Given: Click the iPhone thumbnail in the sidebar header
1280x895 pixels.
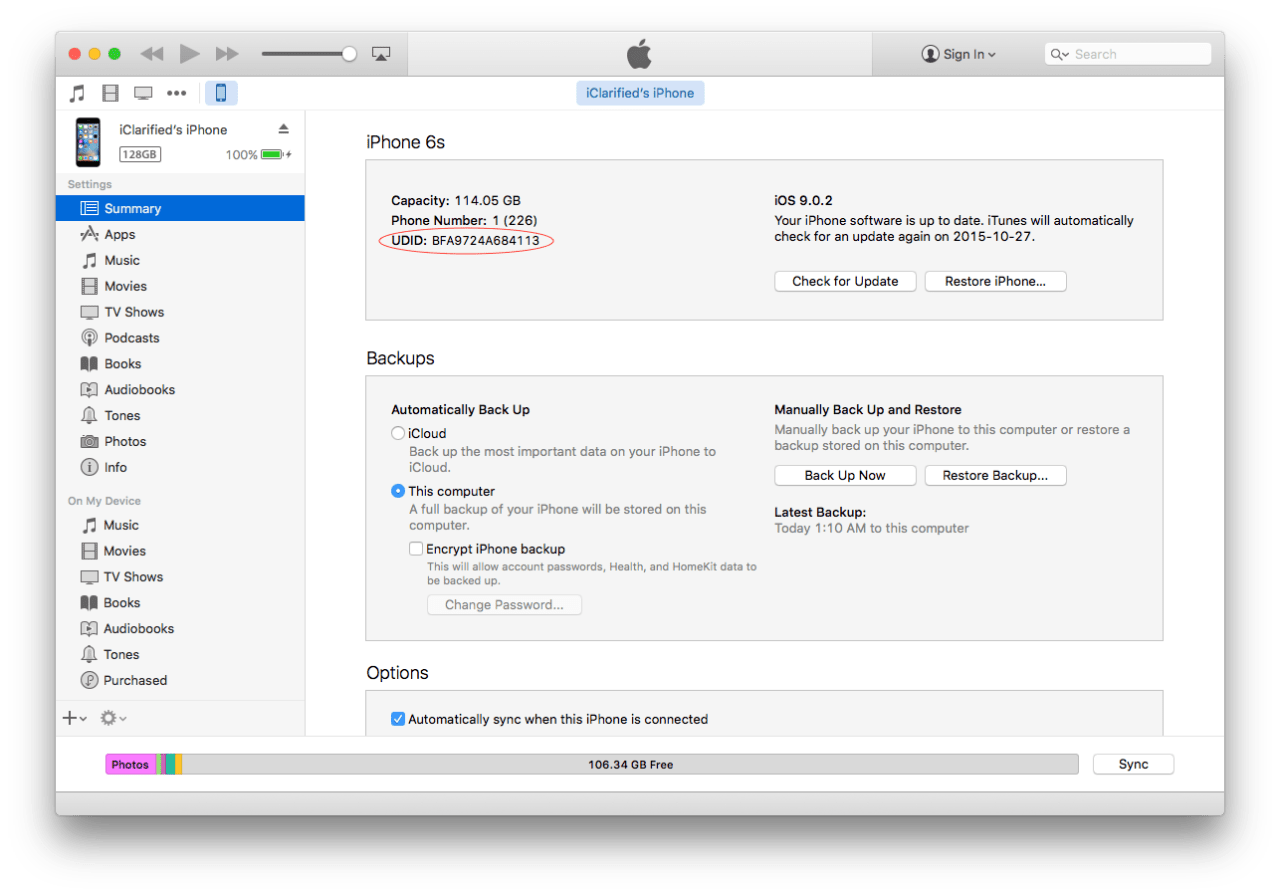Looking at the screenshot, I should pos(87,142).
